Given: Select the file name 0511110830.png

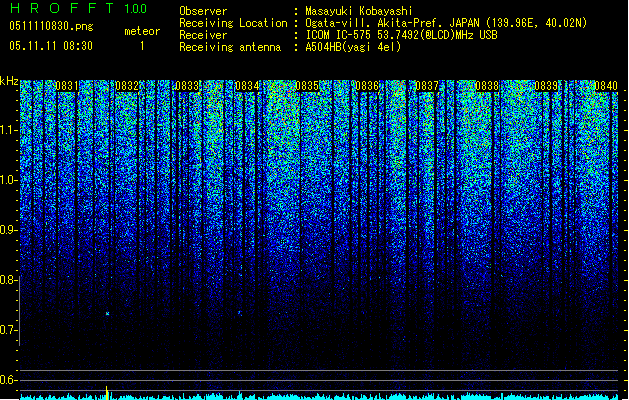Looking at the screenshot, I should point(51,26).
